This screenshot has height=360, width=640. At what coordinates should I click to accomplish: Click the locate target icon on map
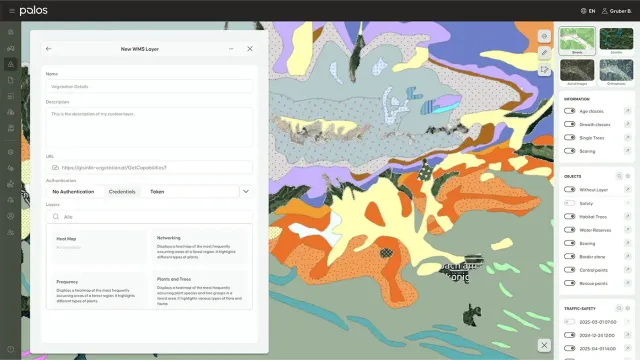click(x=544, y=36)
